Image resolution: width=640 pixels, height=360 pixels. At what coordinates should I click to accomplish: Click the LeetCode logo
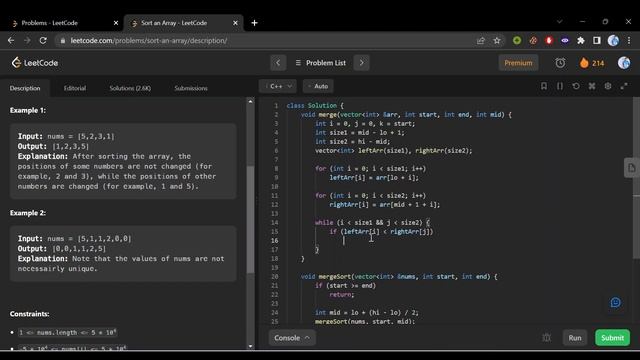tap(35, 63)
